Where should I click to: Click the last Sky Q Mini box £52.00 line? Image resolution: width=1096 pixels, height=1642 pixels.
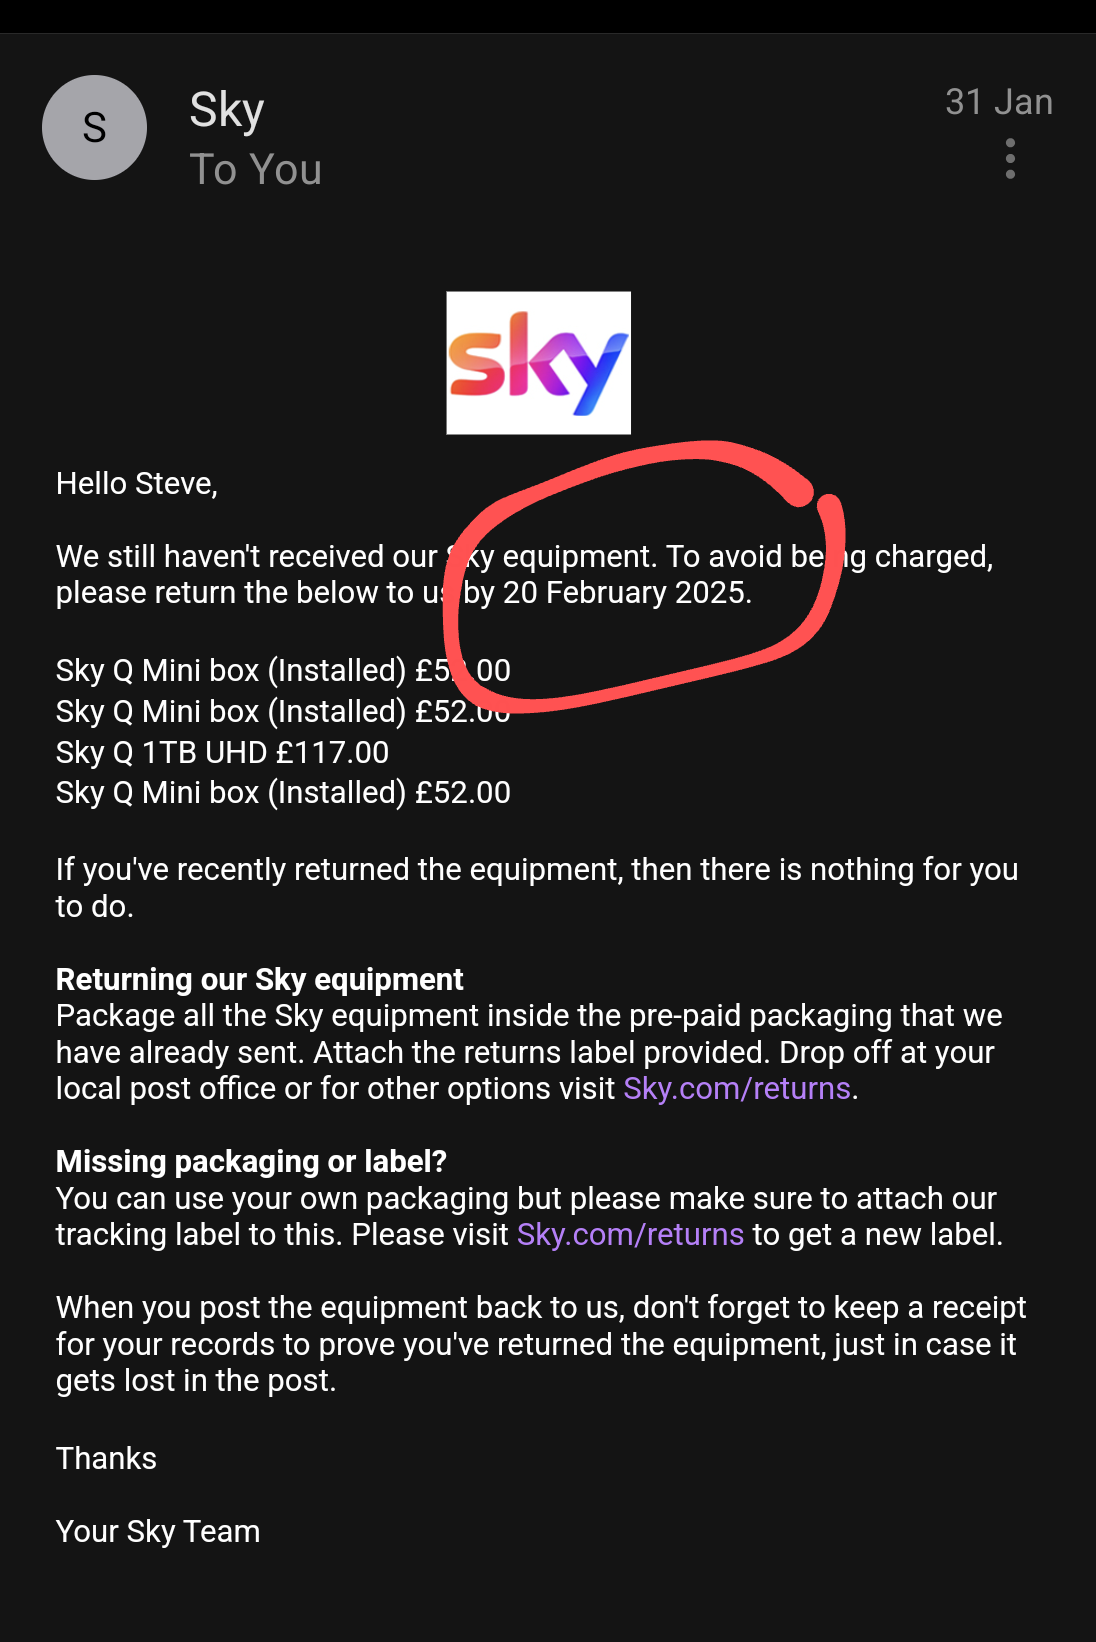[x=283, y=793]
